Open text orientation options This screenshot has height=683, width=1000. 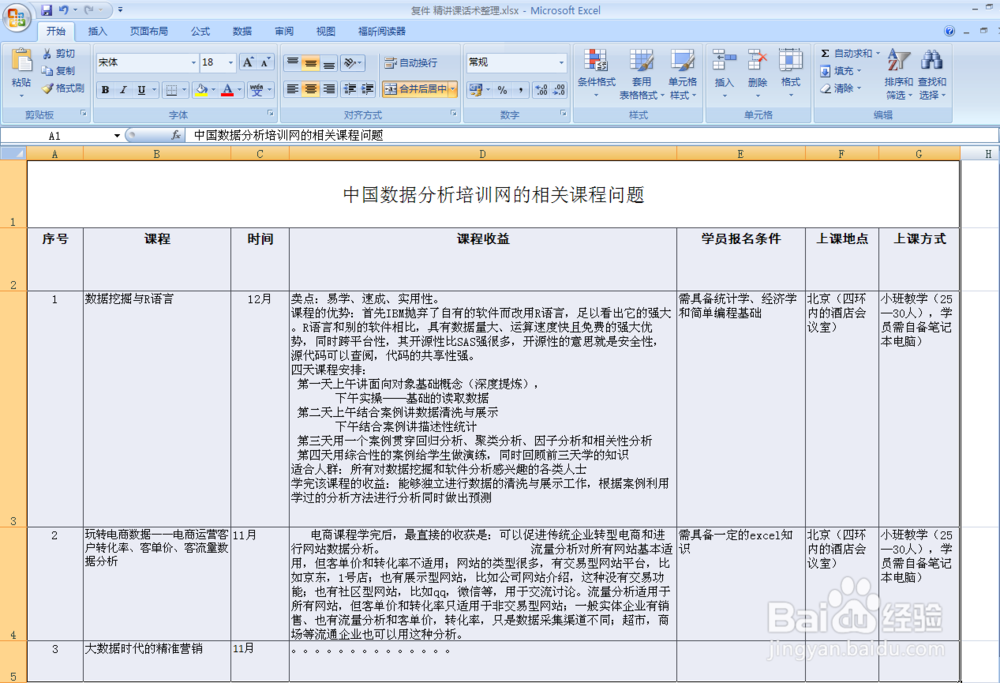click(x=353, y=62)
